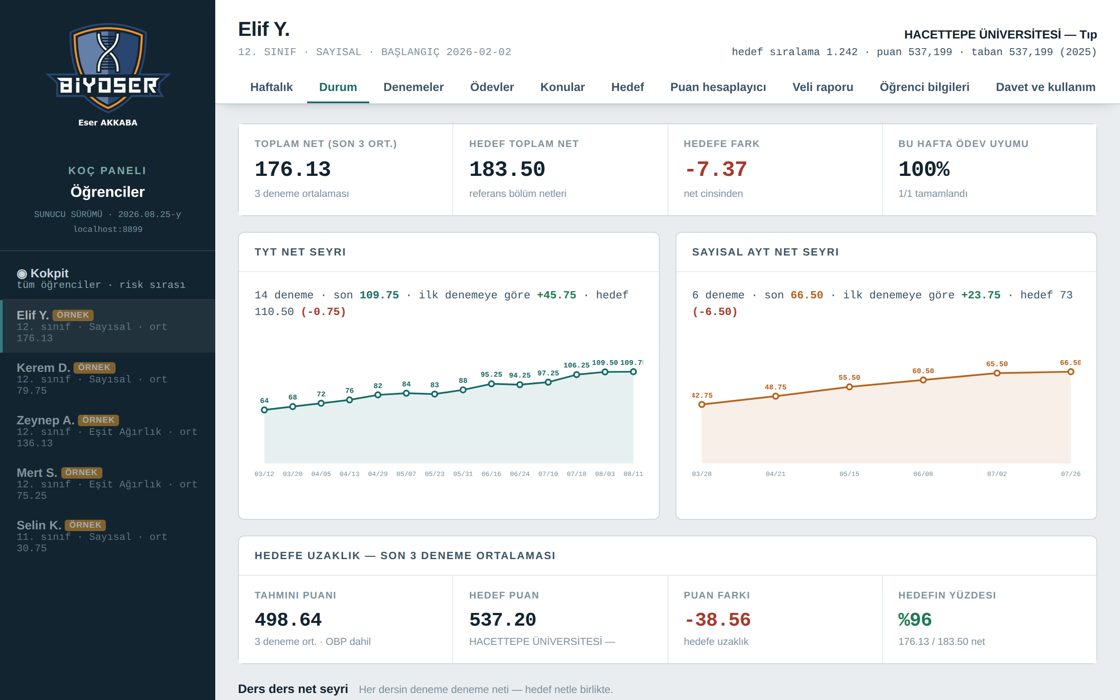The image size is (1120, 700).
Task: Select student Kerem D. in sidebar
Action: (107, 379)
